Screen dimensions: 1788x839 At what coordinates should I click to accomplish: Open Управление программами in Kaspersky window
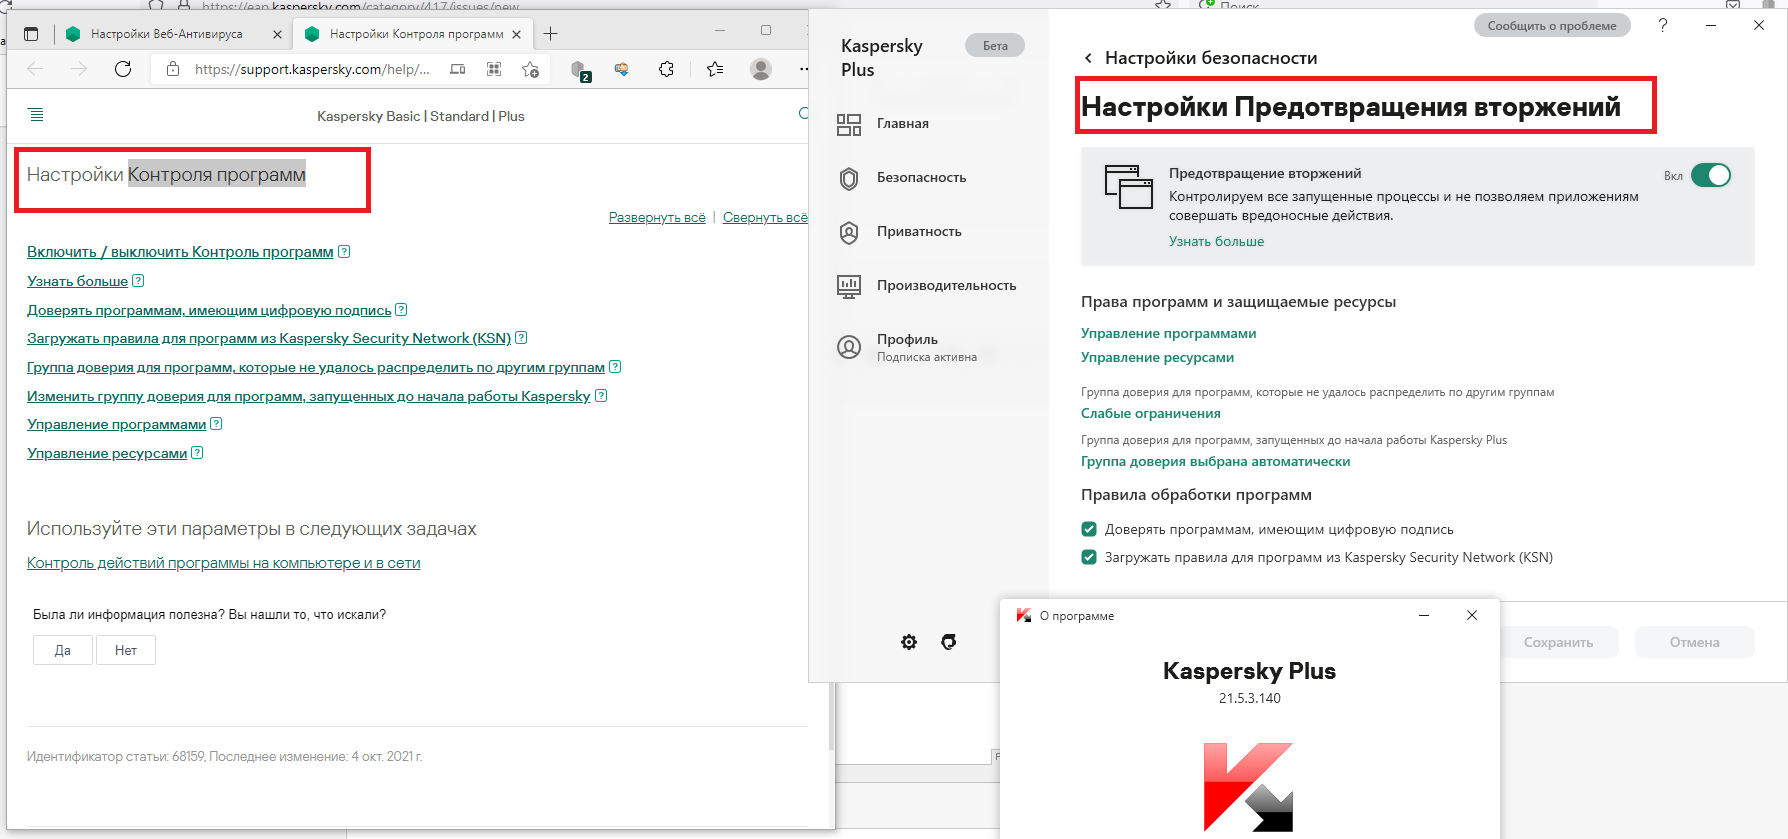(1168, 333)
